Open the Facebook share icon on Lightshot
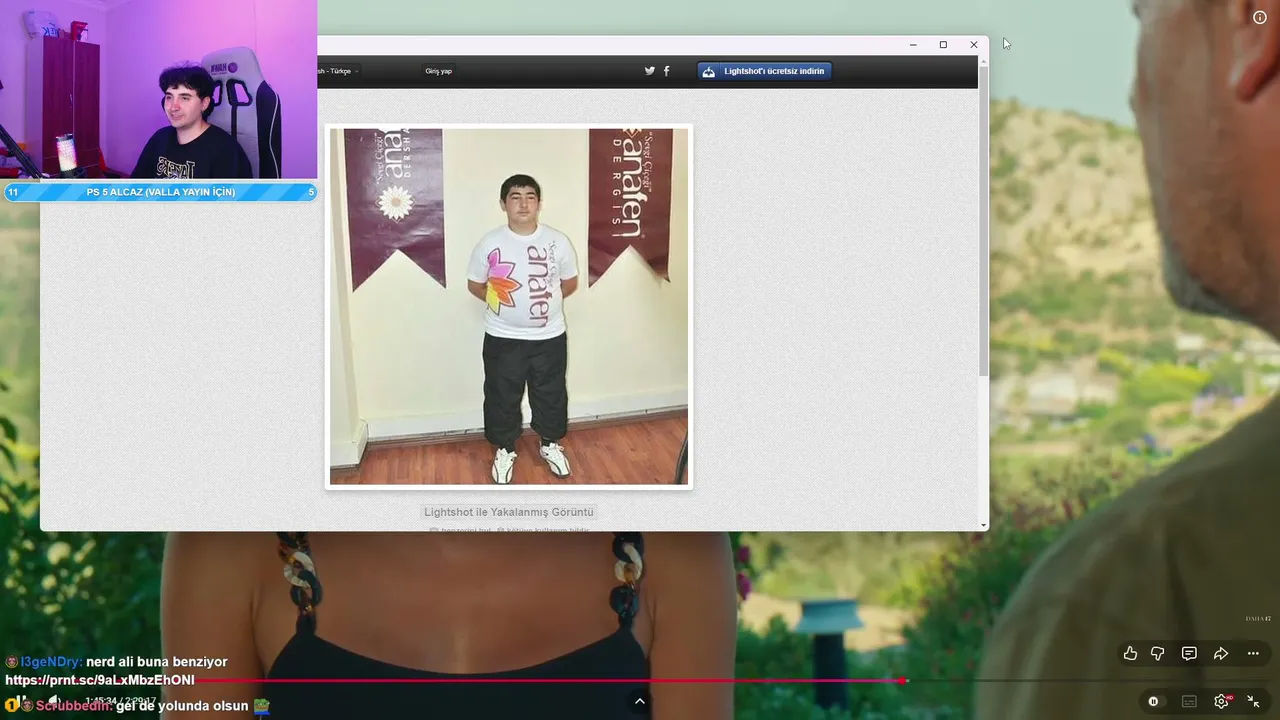This screenshot has height=720, width=1280. click(x=667, y=71)
